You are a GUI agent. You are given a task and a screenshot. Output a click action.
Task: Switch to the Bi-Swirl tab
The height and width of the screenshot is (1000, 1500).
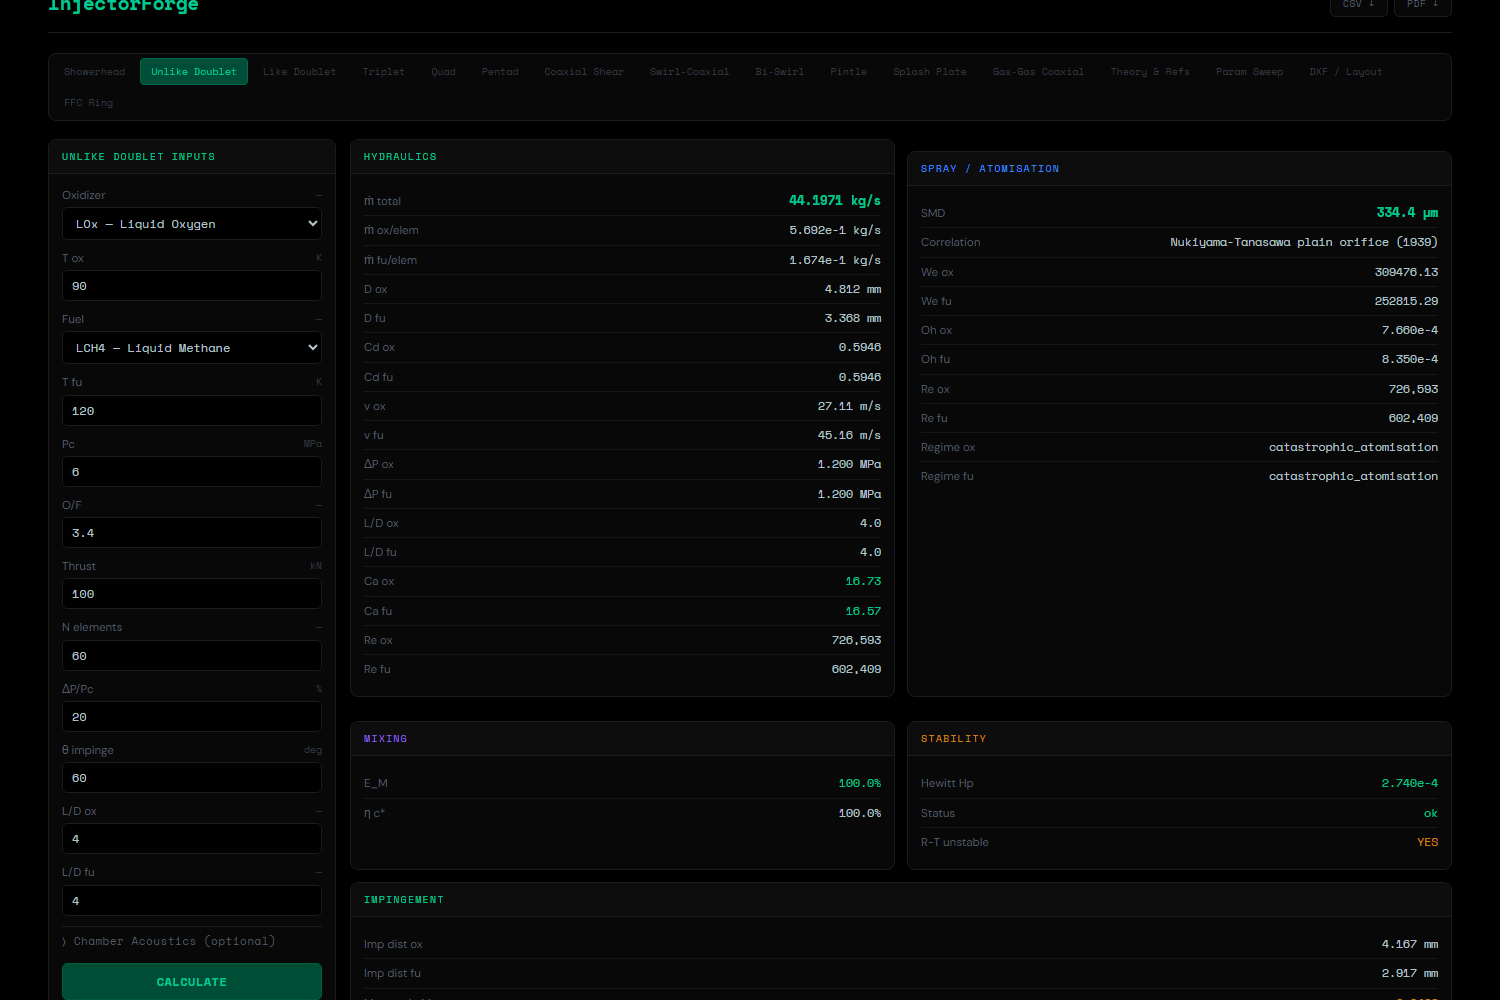tap(780, 72)
